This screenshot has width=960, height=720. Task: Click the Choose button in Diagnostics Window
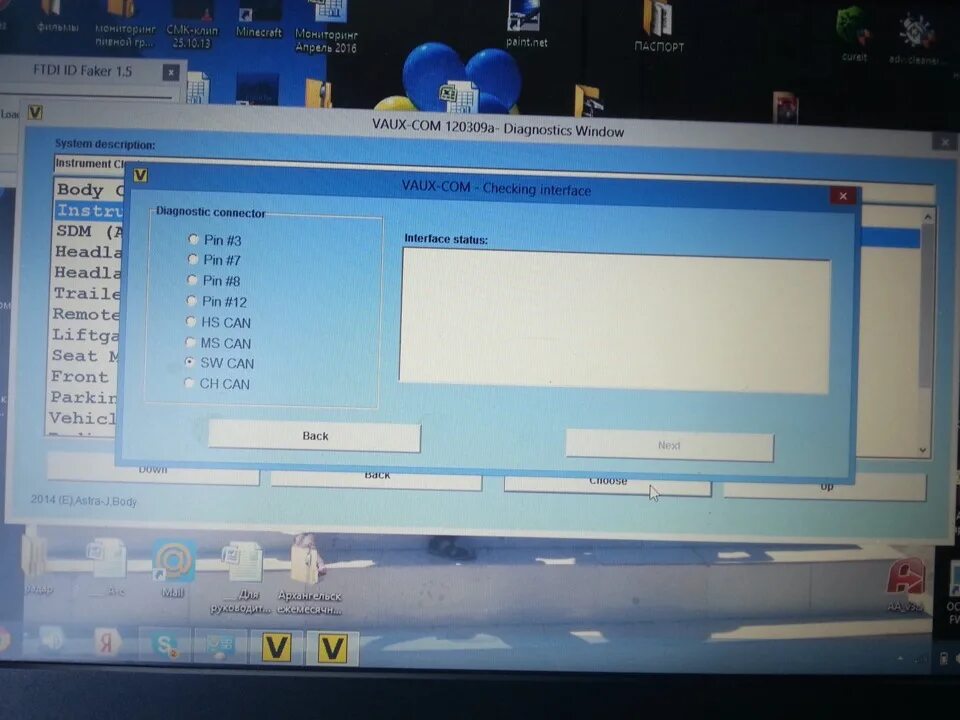tap(607, 484)
